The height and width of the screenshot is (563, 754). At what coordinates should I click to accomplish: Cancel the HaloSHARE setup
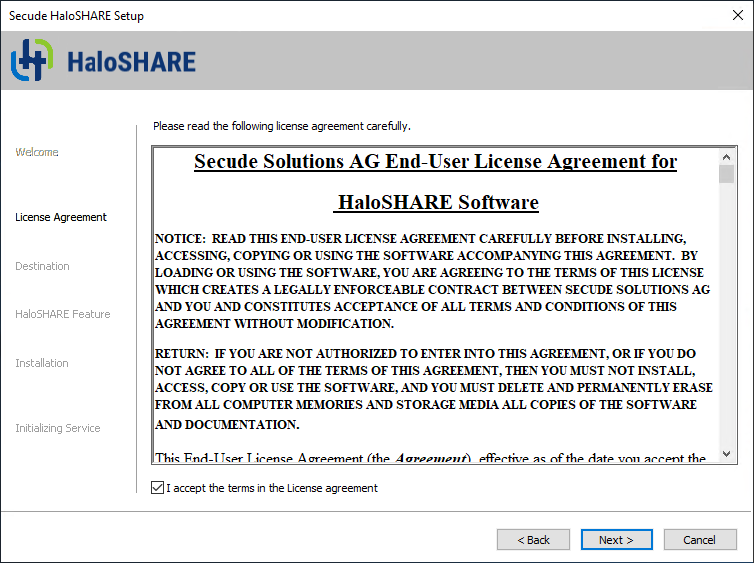[699, 540]
